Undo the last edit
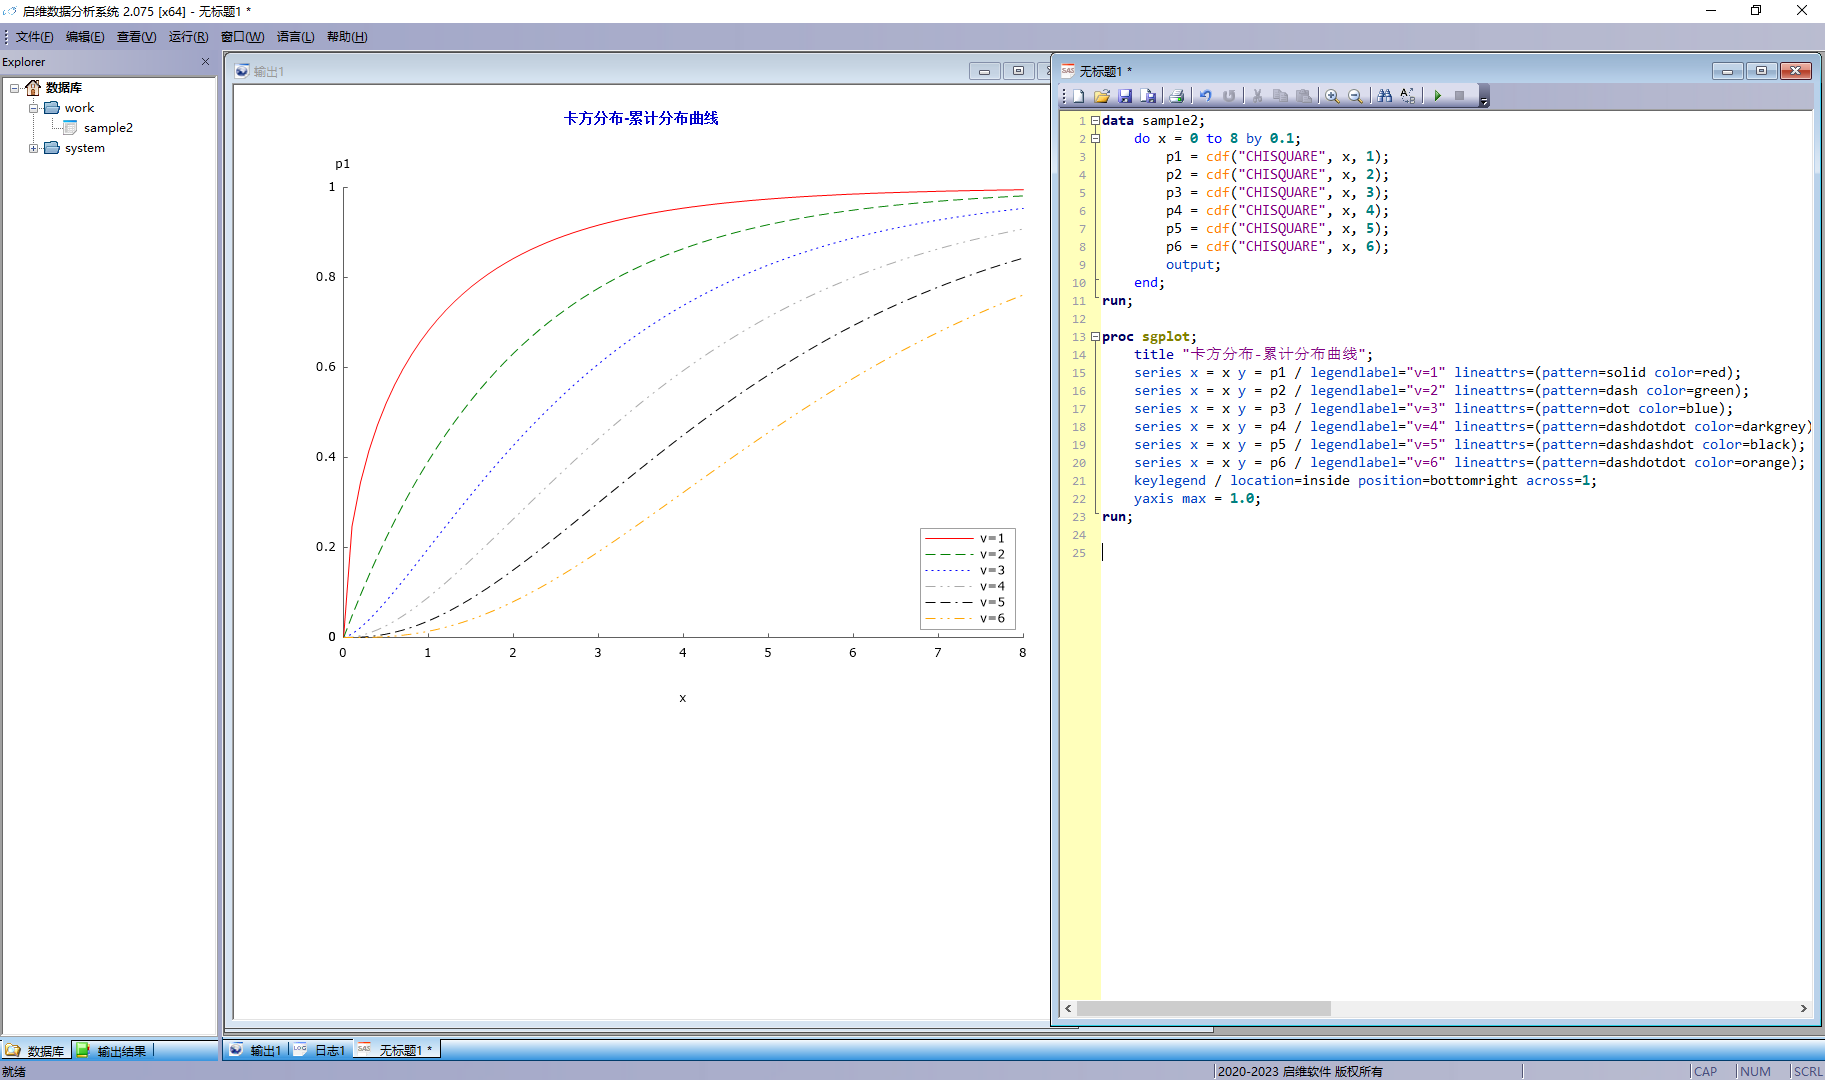Image resolution: width=1825 pixels, height=1080 pixels. click(1206, 96)
